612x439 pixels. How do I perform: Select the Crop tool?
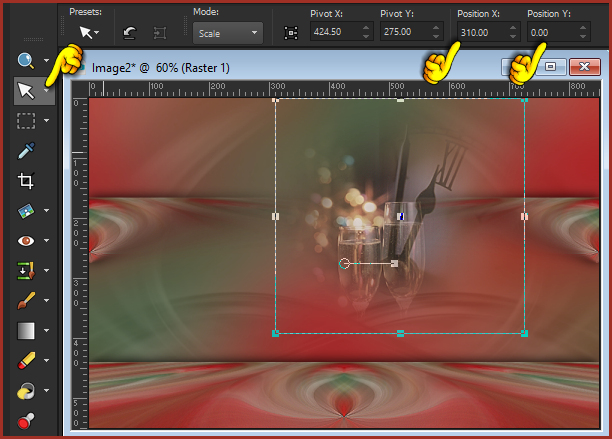click(26, 181)
